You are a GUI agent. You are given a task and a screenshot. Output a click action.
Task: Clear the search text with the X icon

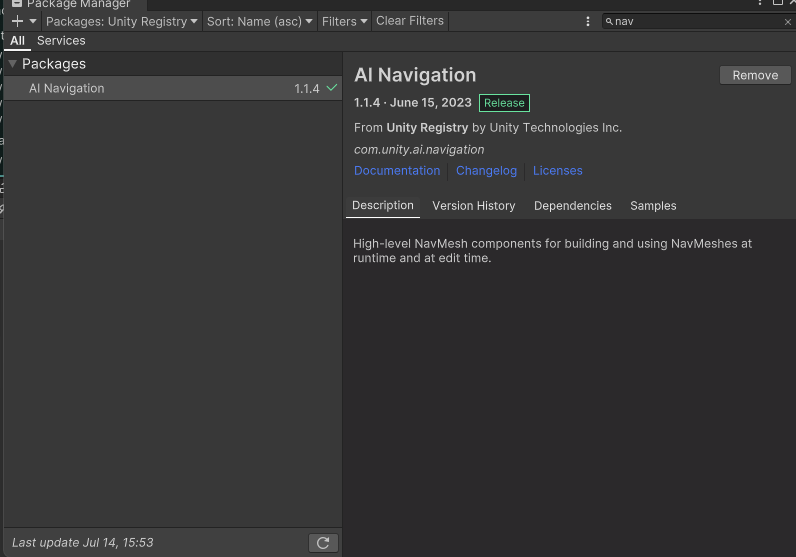pyautogui.click(x=787, y=22)
